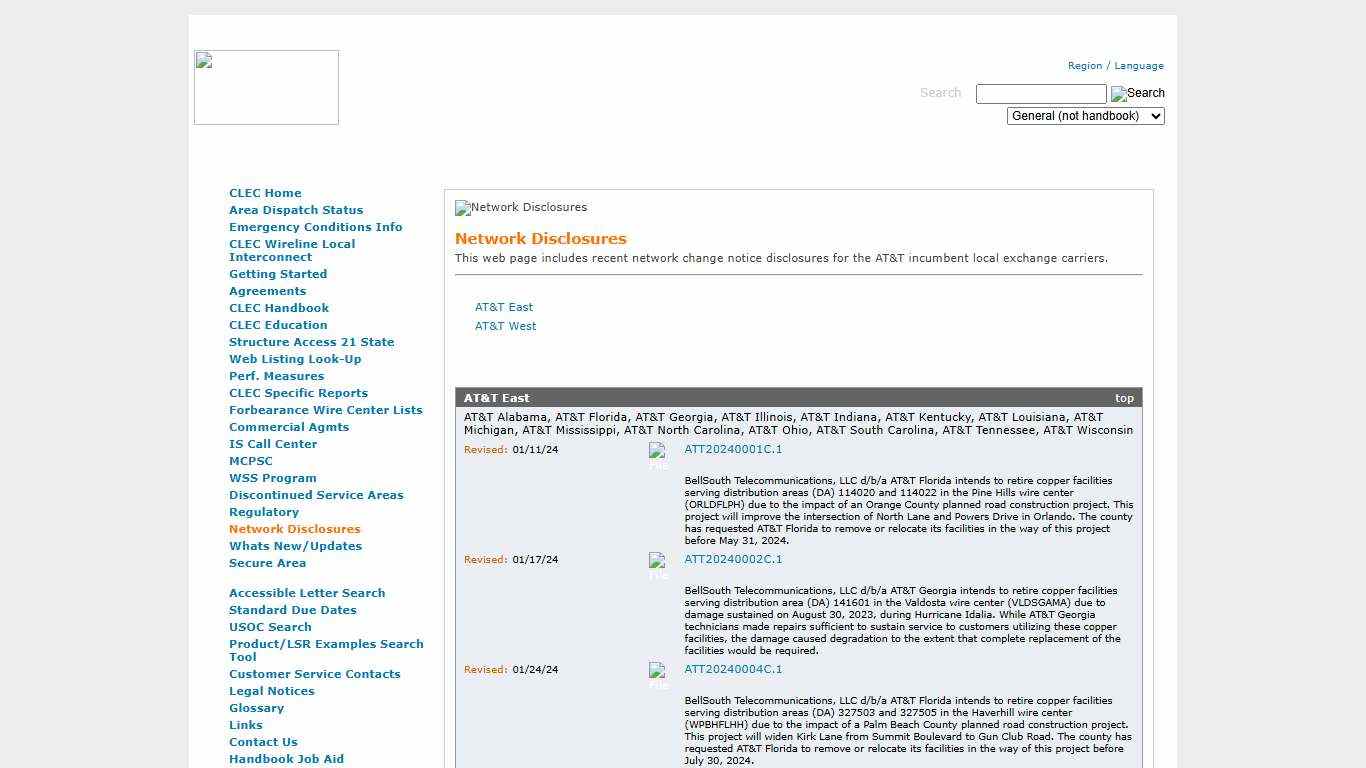Click the file icon beside ATT20240002C.1
The width and height of the screenshot is (1366, 768).
click(659, 565)
